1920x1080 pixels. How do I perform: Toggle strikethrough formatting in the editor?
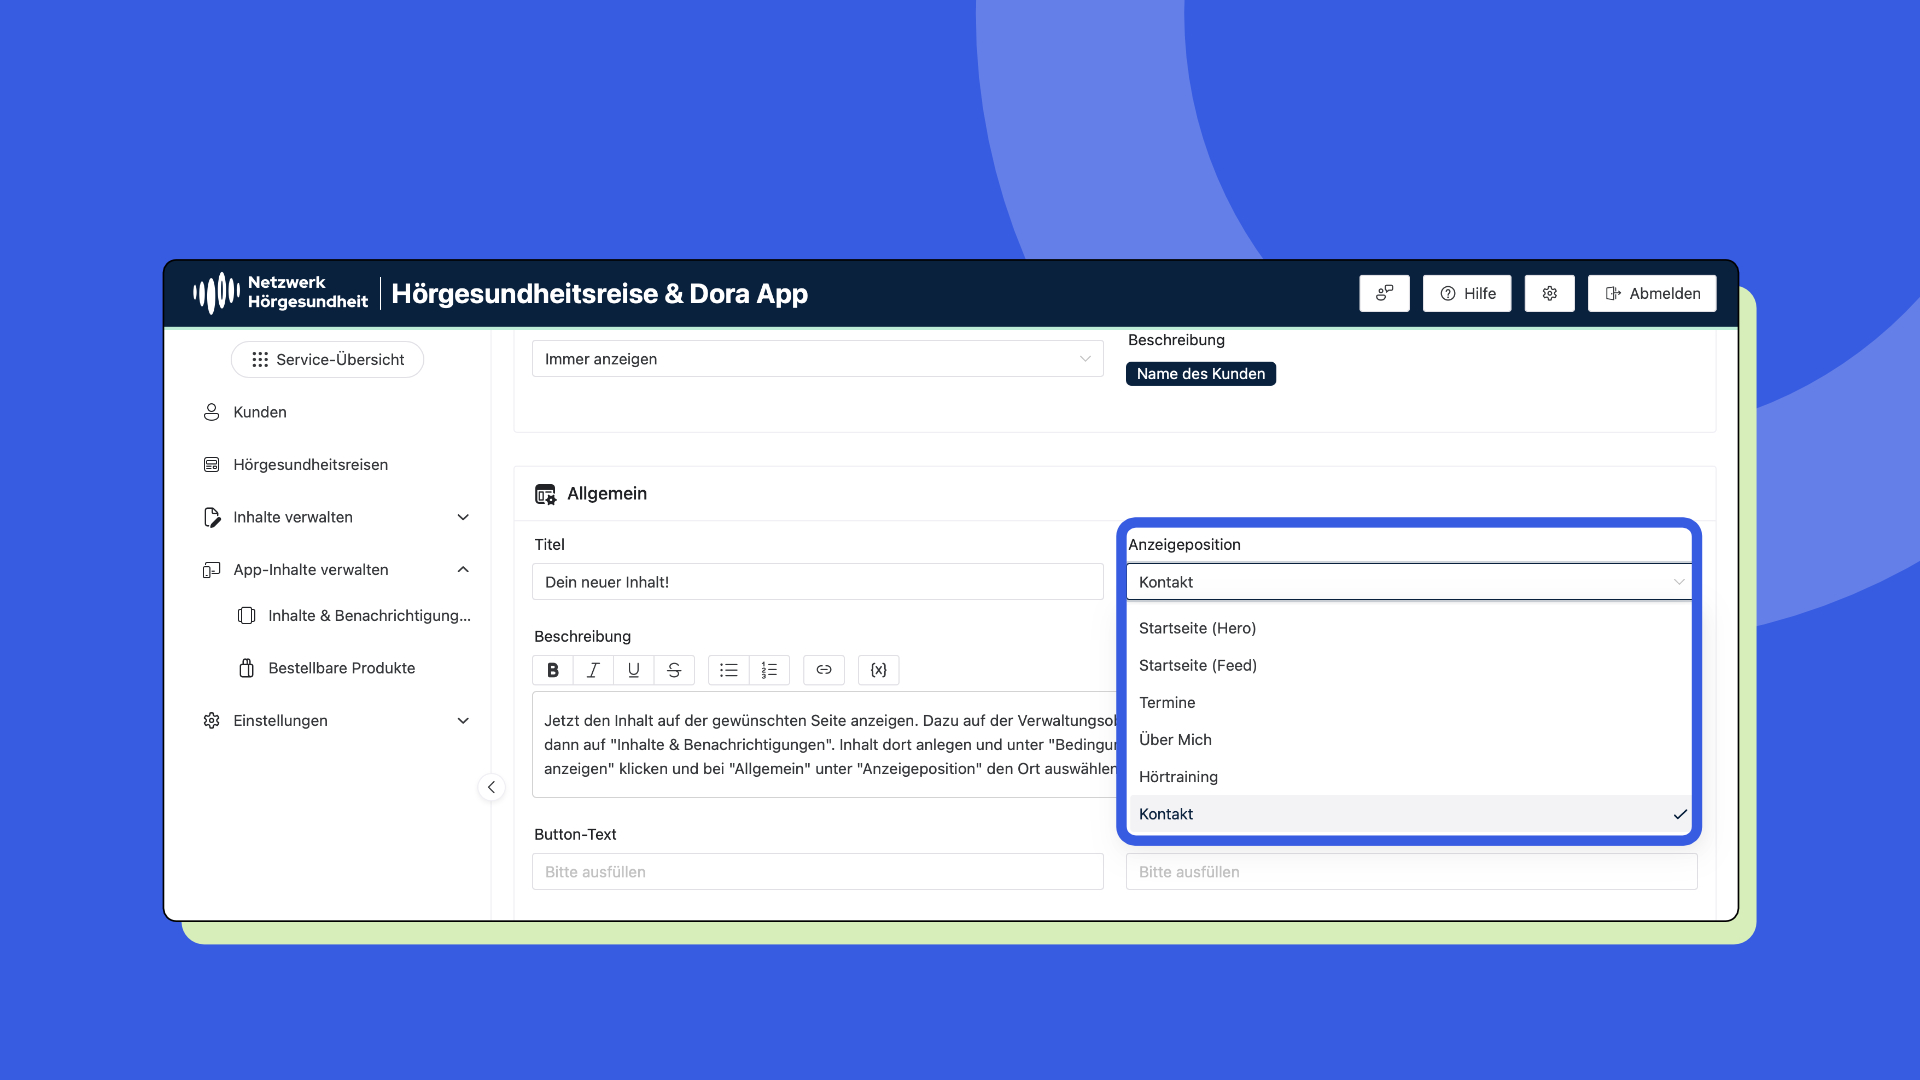pyautogui.click(x=674, y=670)
